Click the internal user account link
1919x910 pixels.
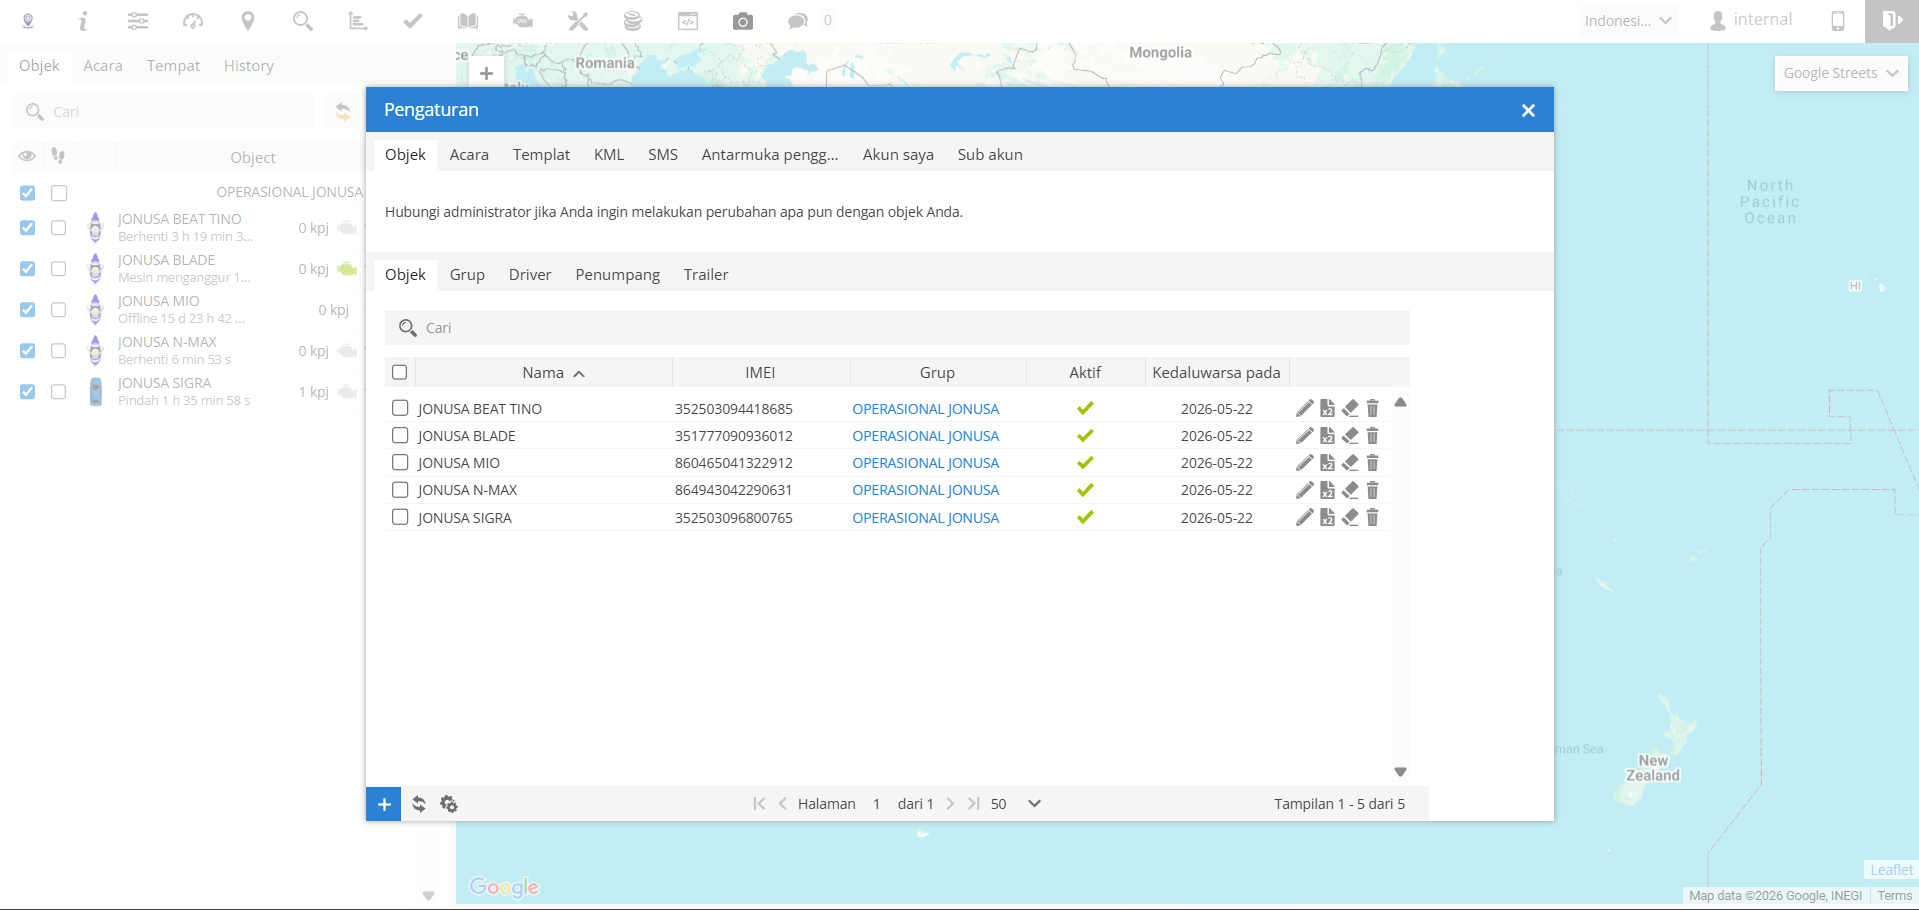[1751, 20]
